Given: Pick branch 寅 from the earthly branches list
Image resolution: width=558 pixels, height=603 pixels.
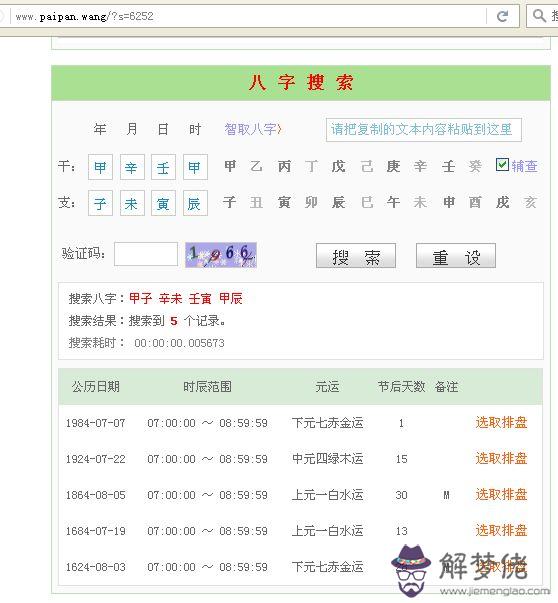Looking at the screenshot, I should click(x=284, y=202).
